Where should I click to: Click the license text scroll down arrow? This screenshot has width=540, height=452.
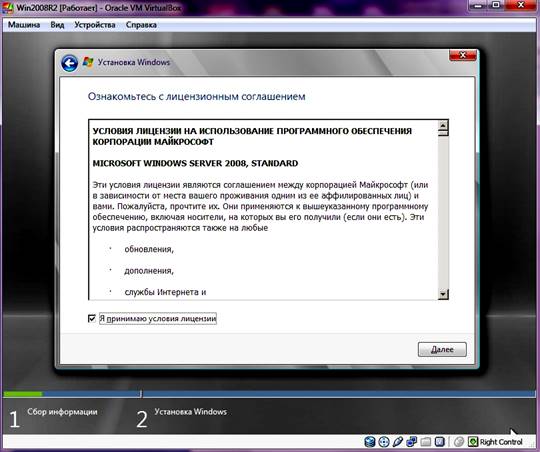click(443, 294)
